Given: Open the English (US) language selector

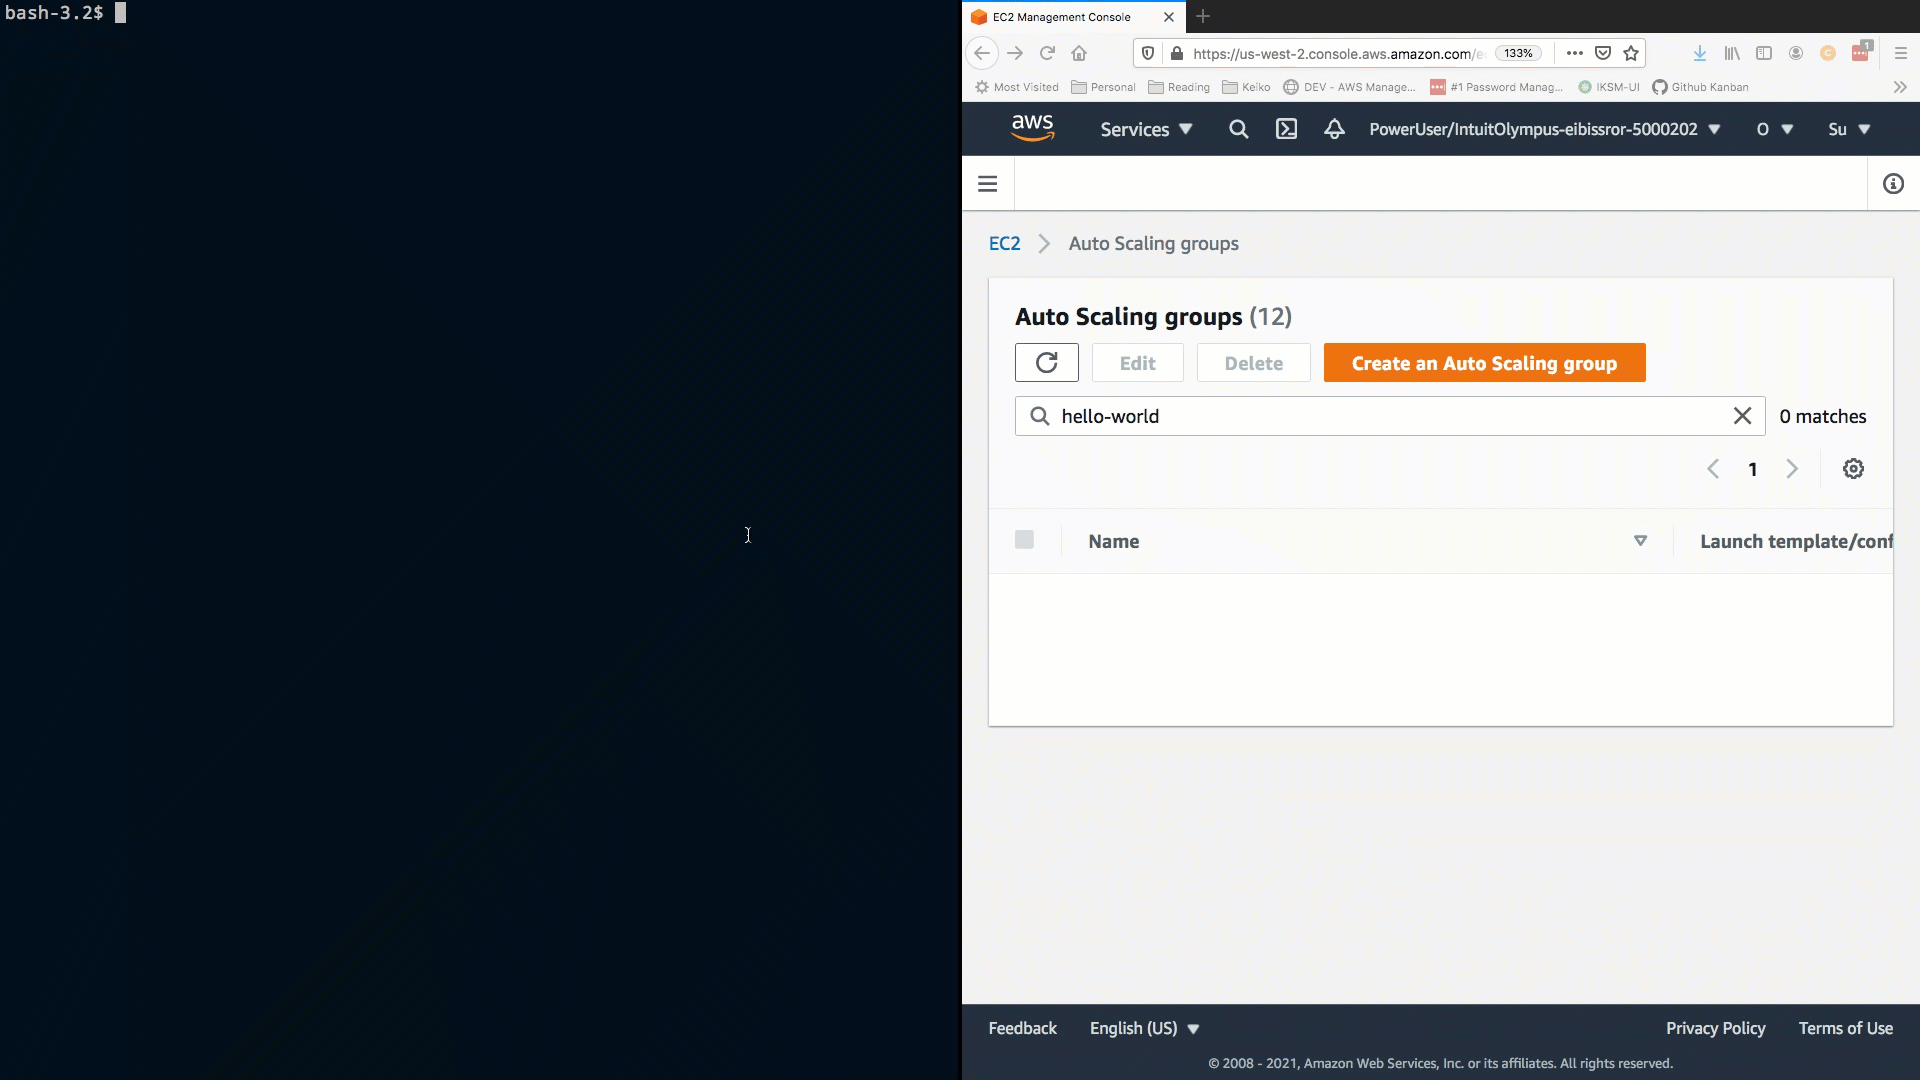Looking at the screenshot, I should tap(1144, 1028).
